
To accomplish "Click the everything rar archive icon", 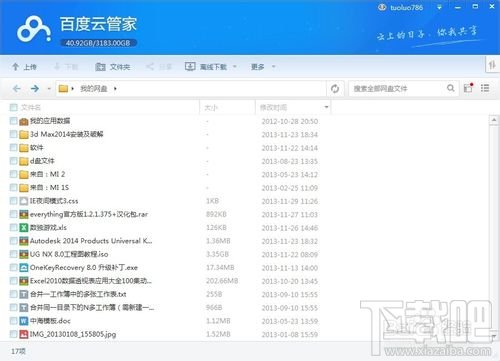I will click(24, 214).
